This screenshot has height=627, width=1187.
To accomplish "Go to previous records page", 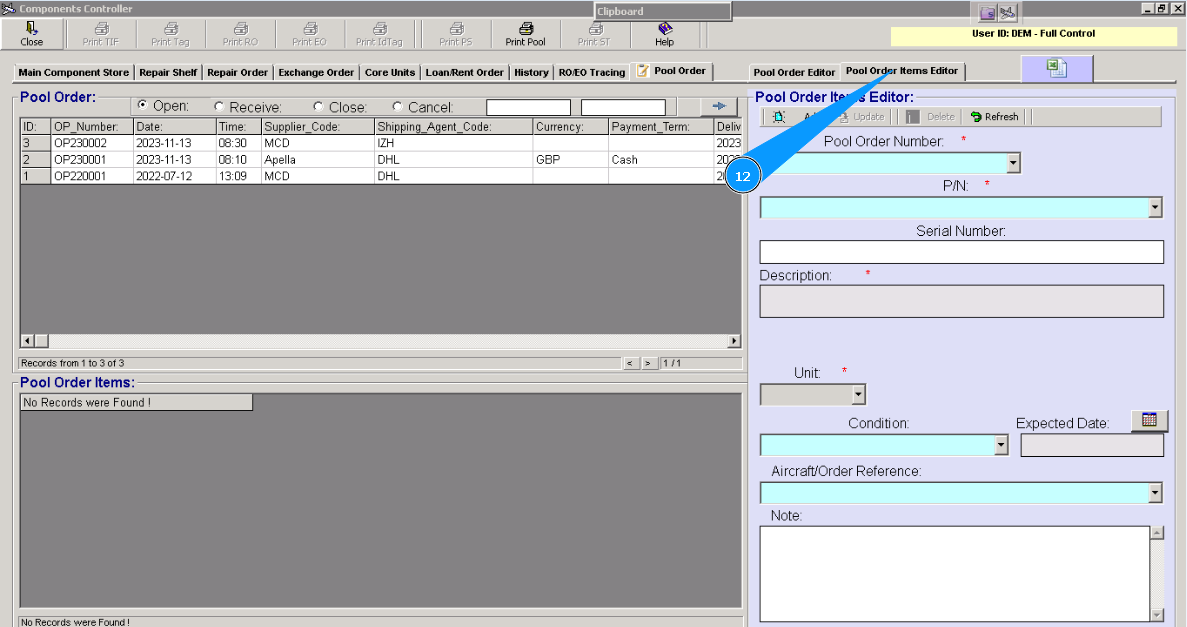I will 630,363.
